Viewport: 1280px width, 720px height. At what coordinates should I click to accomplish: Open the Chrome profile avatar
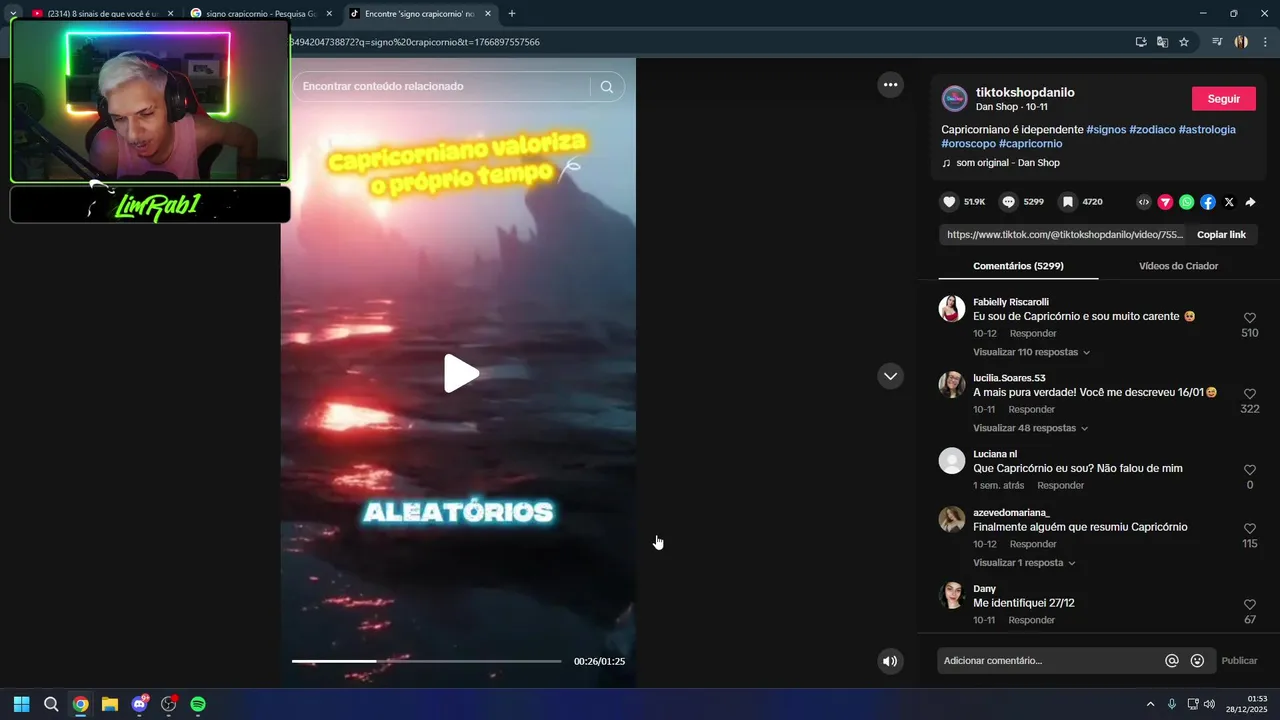click(x=1241, y=42)
